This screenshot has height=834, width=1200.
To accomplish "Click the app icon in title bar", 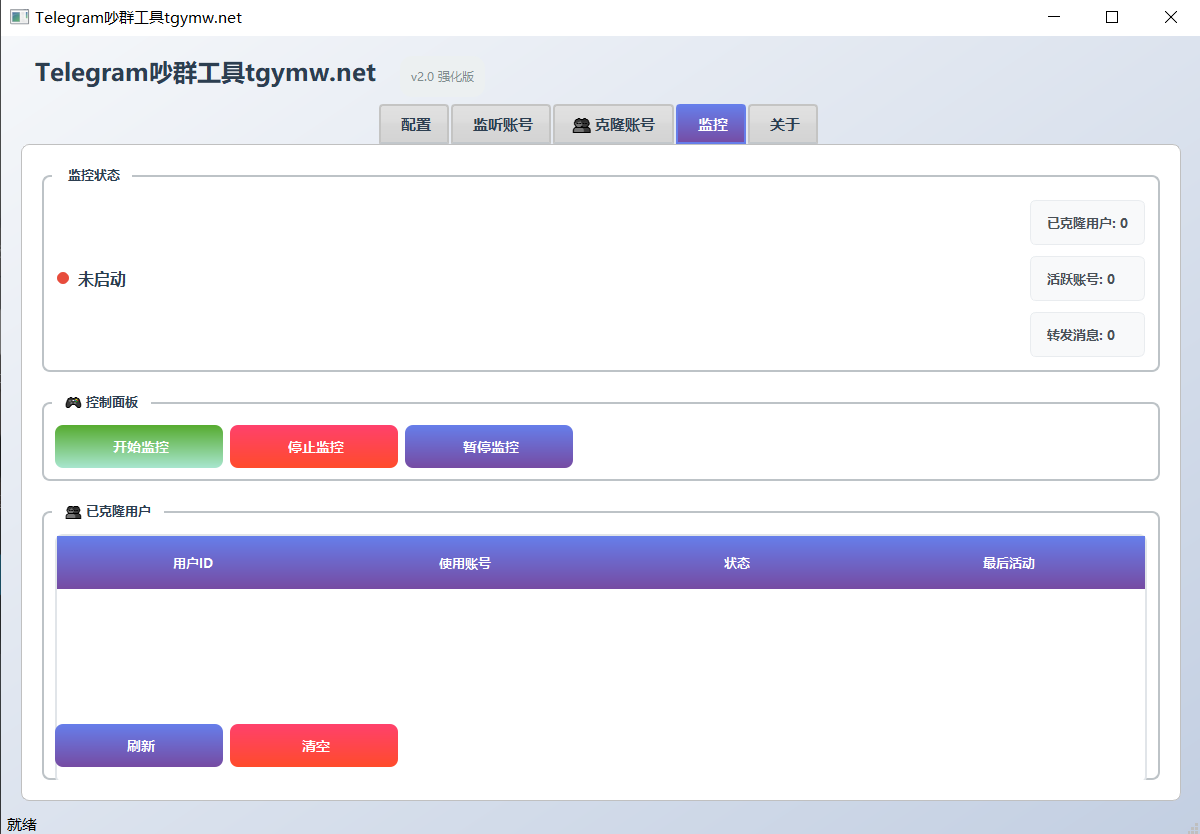I will coord(19,17).
